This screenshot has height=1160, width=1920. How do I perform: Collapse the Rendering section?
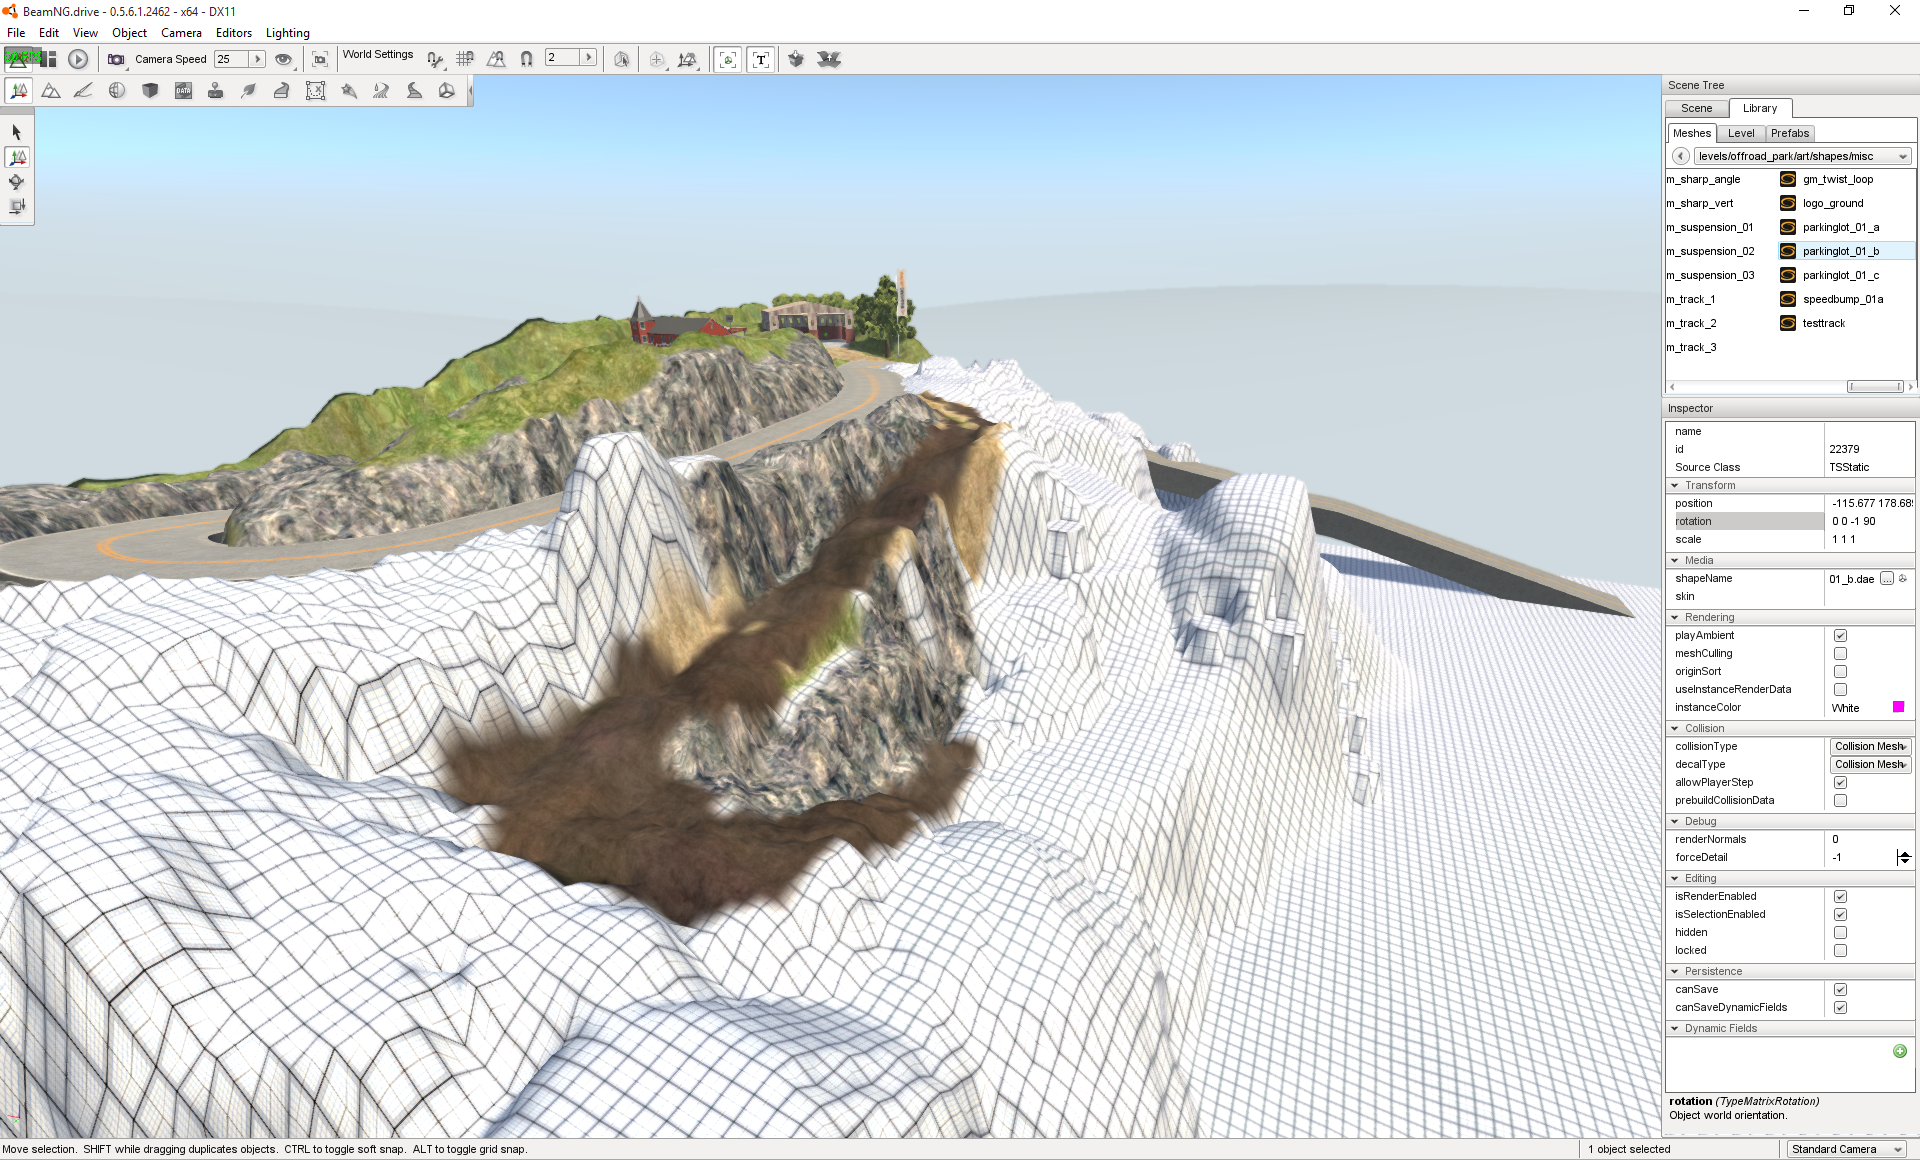pyautogui.click(x=1675, y=617)
